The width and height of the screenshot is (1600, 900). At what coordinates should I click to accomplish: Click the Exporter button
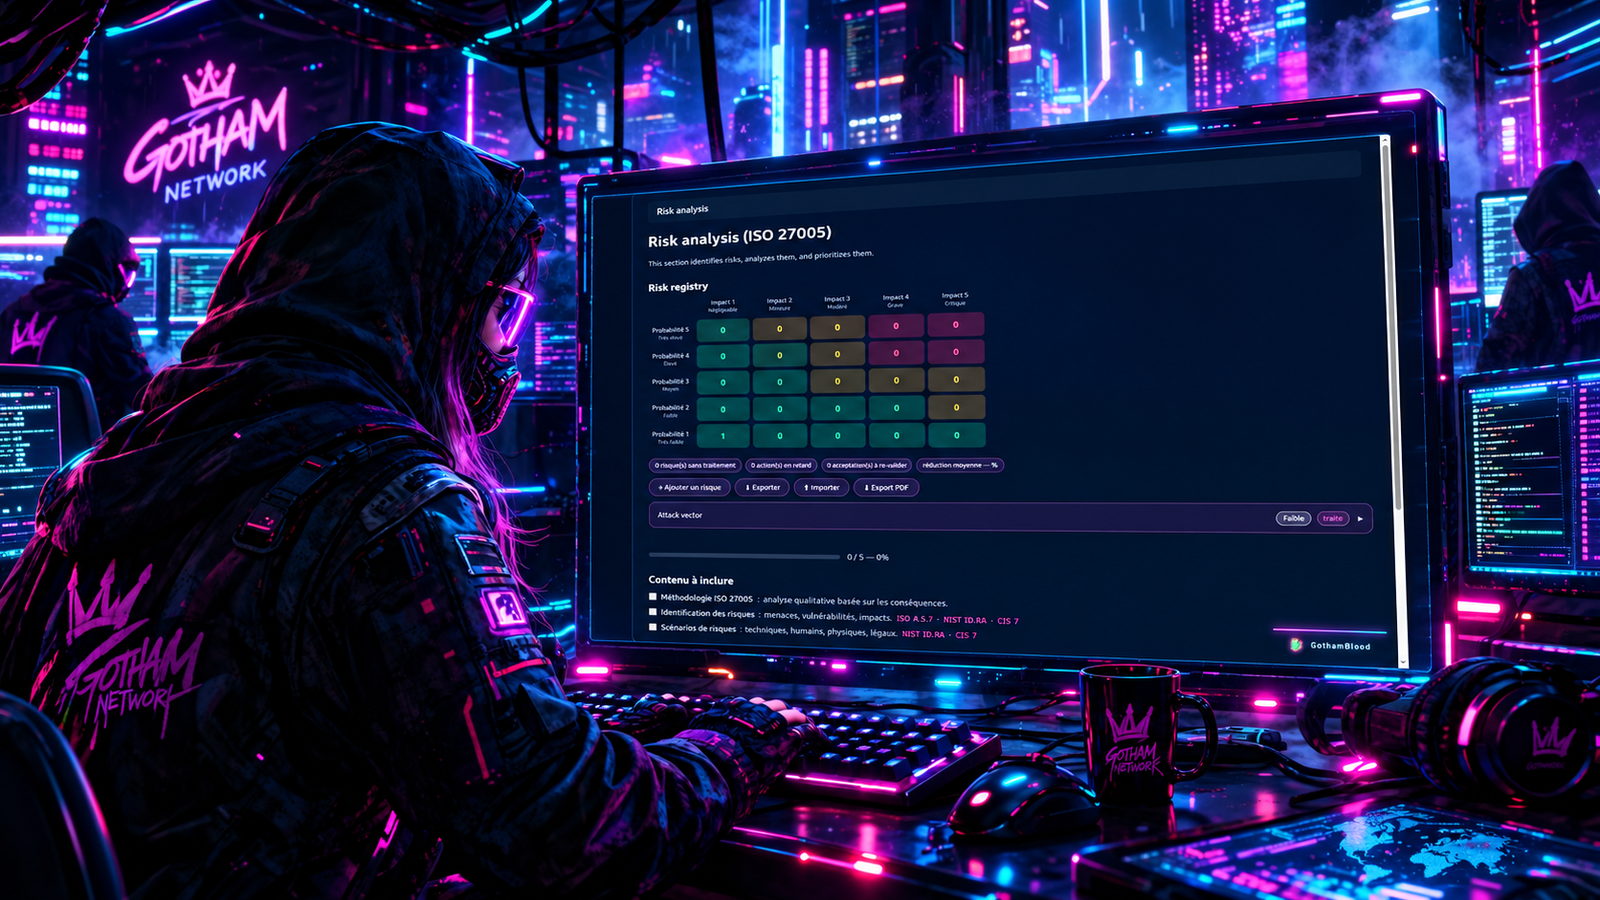tap(763, 487)
